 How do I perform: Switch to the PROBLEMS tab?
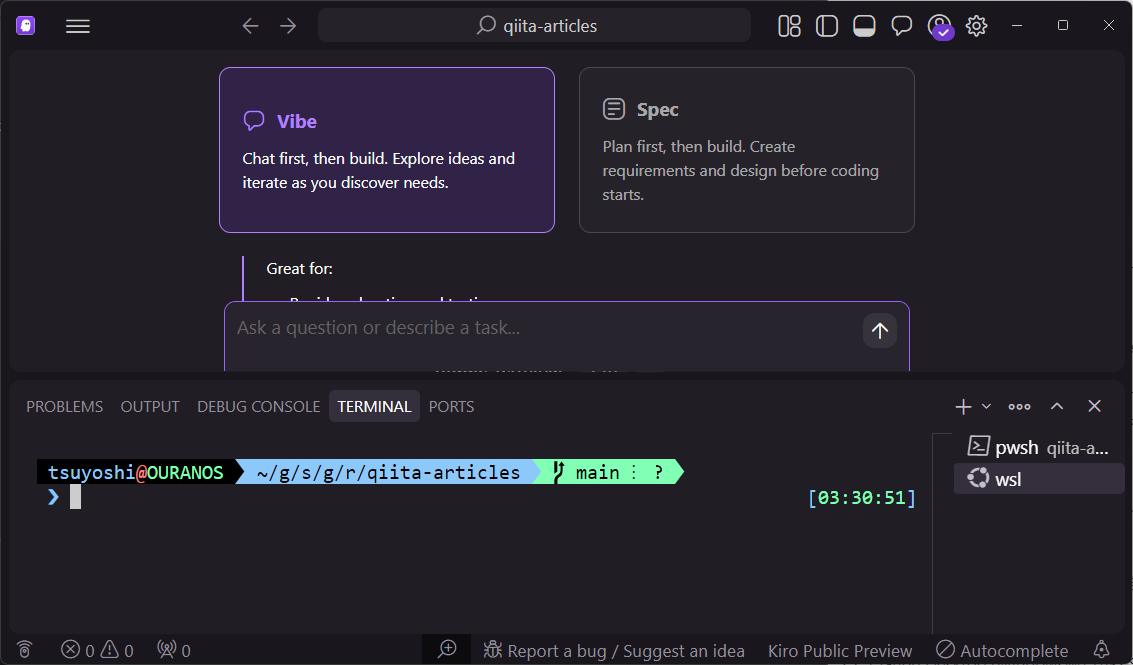point(64,406)
